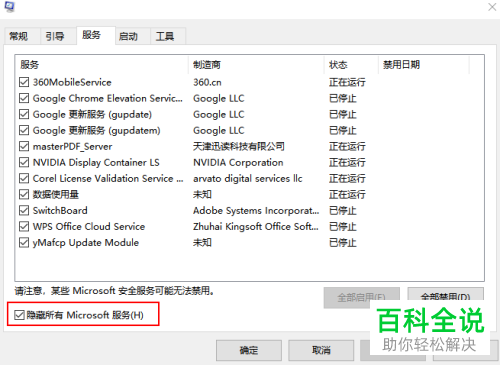Uncheck WPS Office Cloud Service checkbox

tap(24, 226)
